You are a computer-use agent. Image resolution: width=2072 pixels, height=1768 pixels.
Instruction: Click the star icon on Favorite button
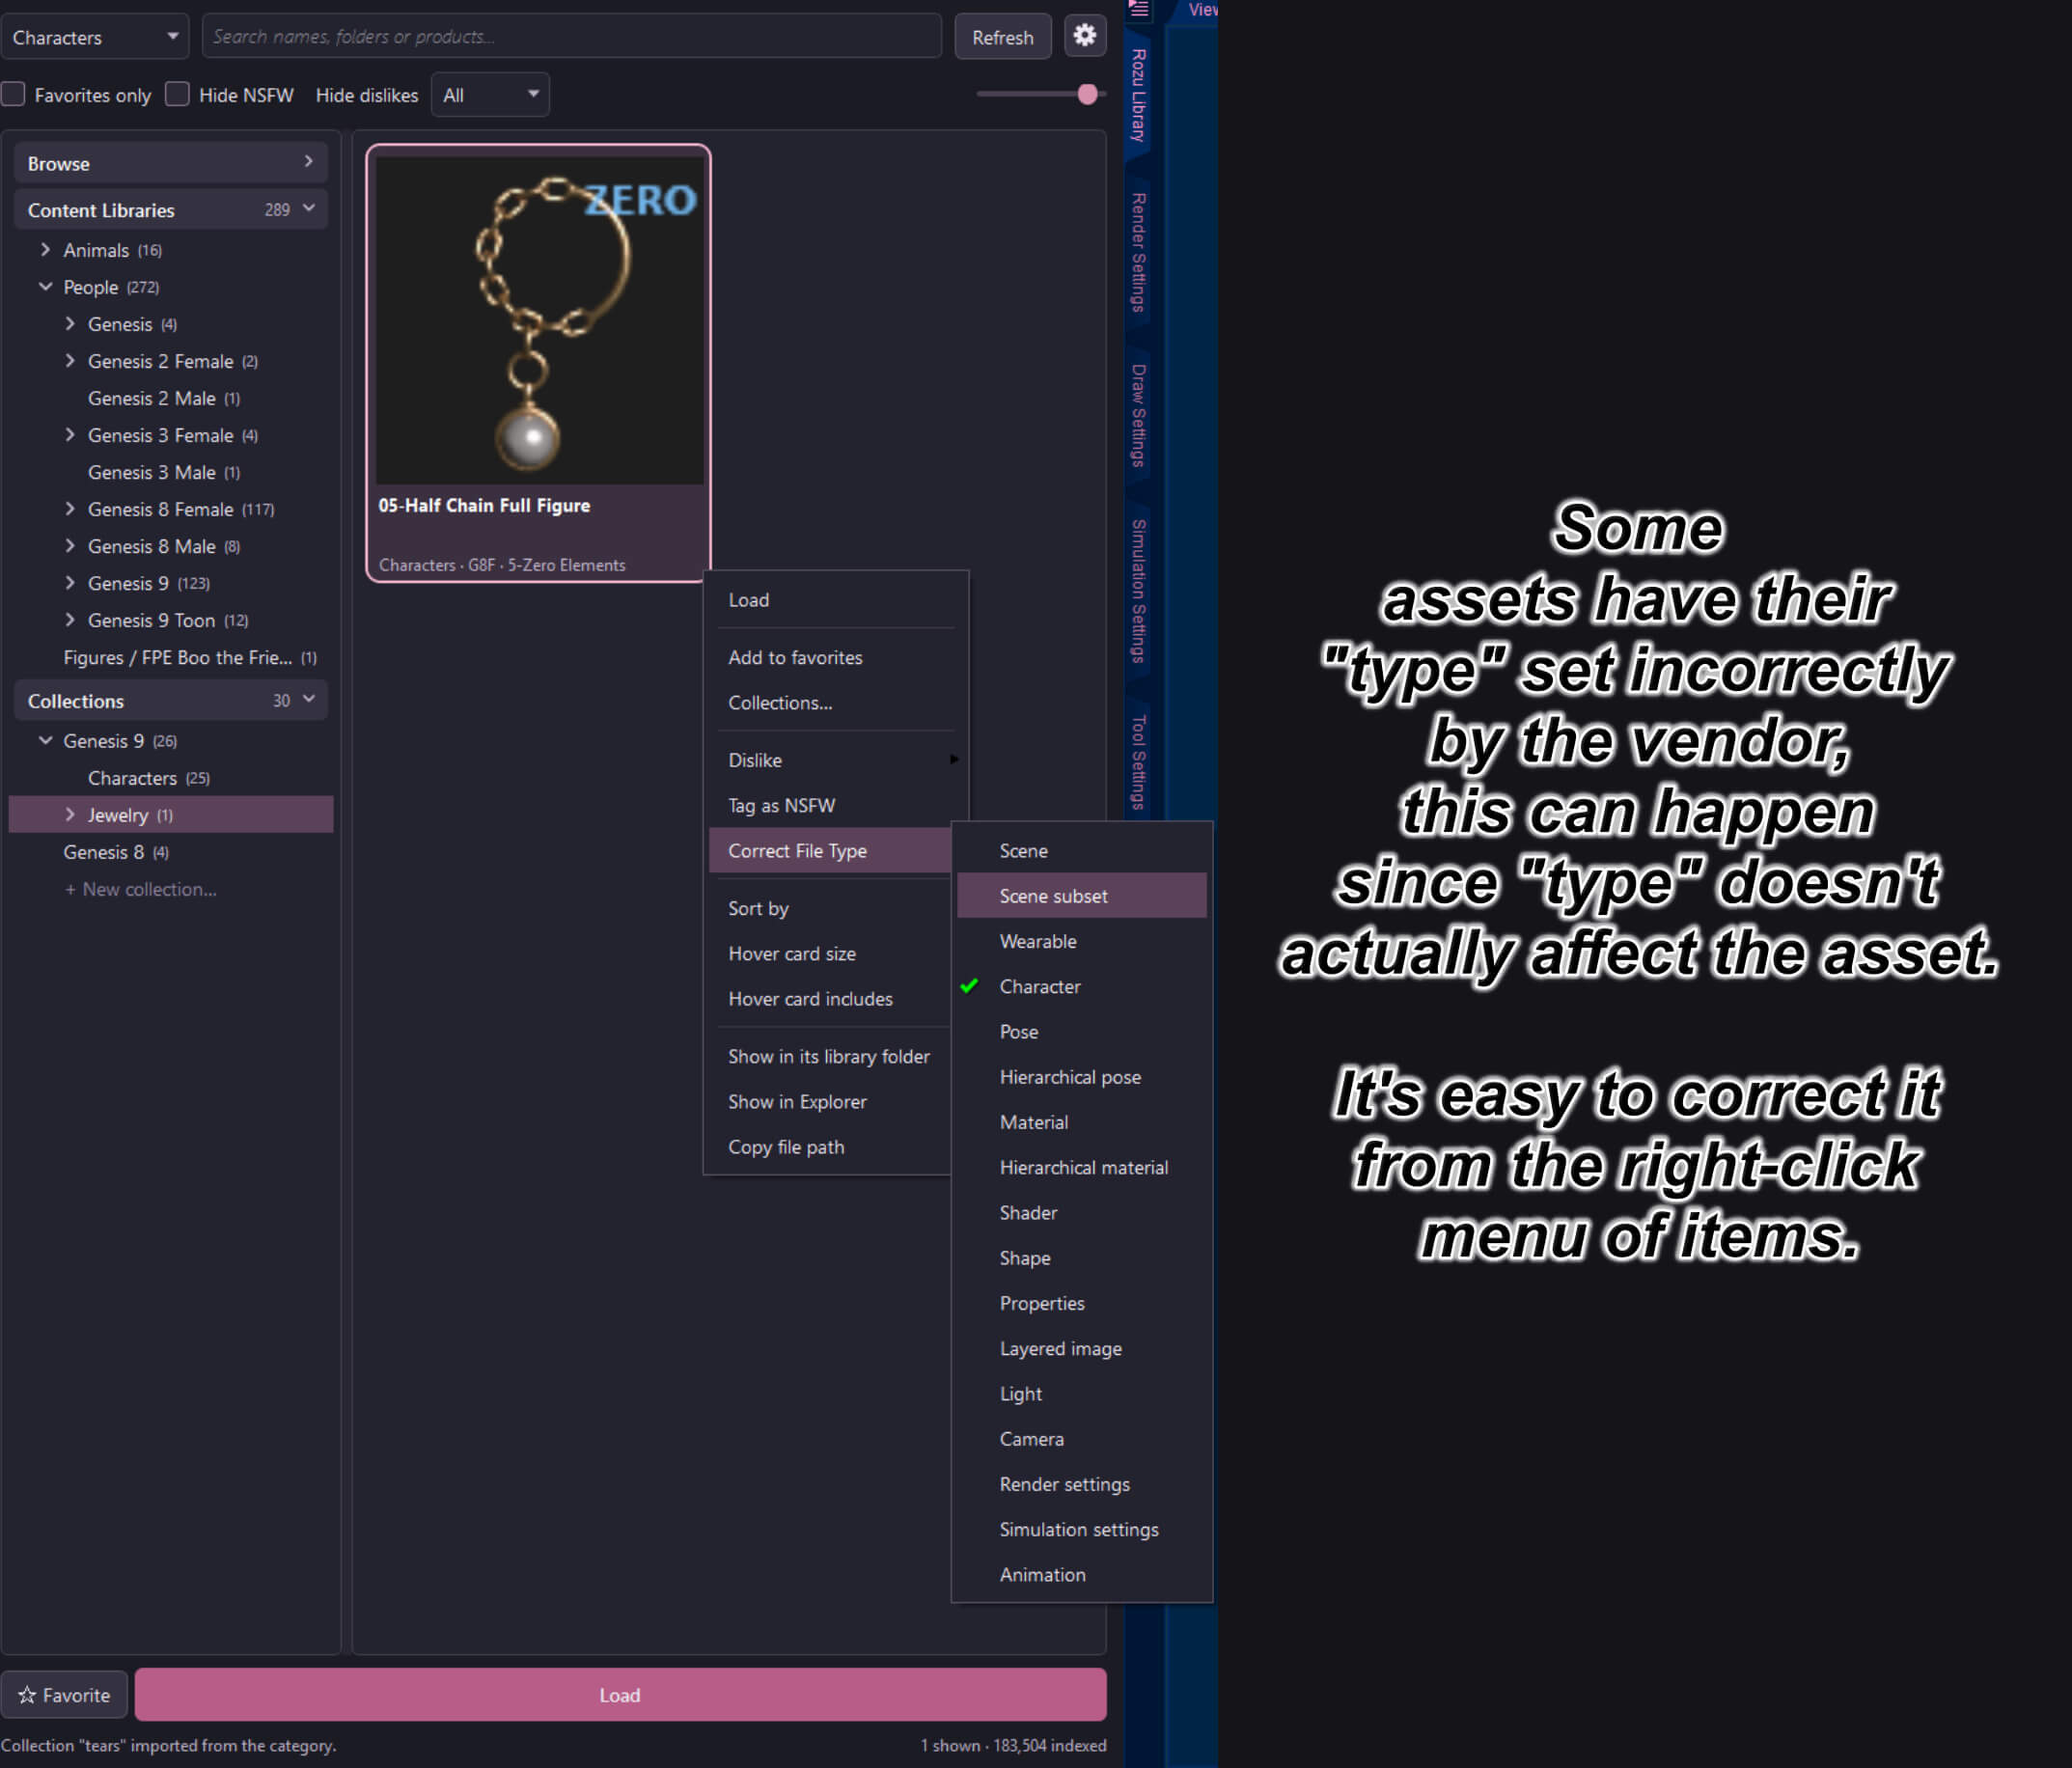point(27,1695)
